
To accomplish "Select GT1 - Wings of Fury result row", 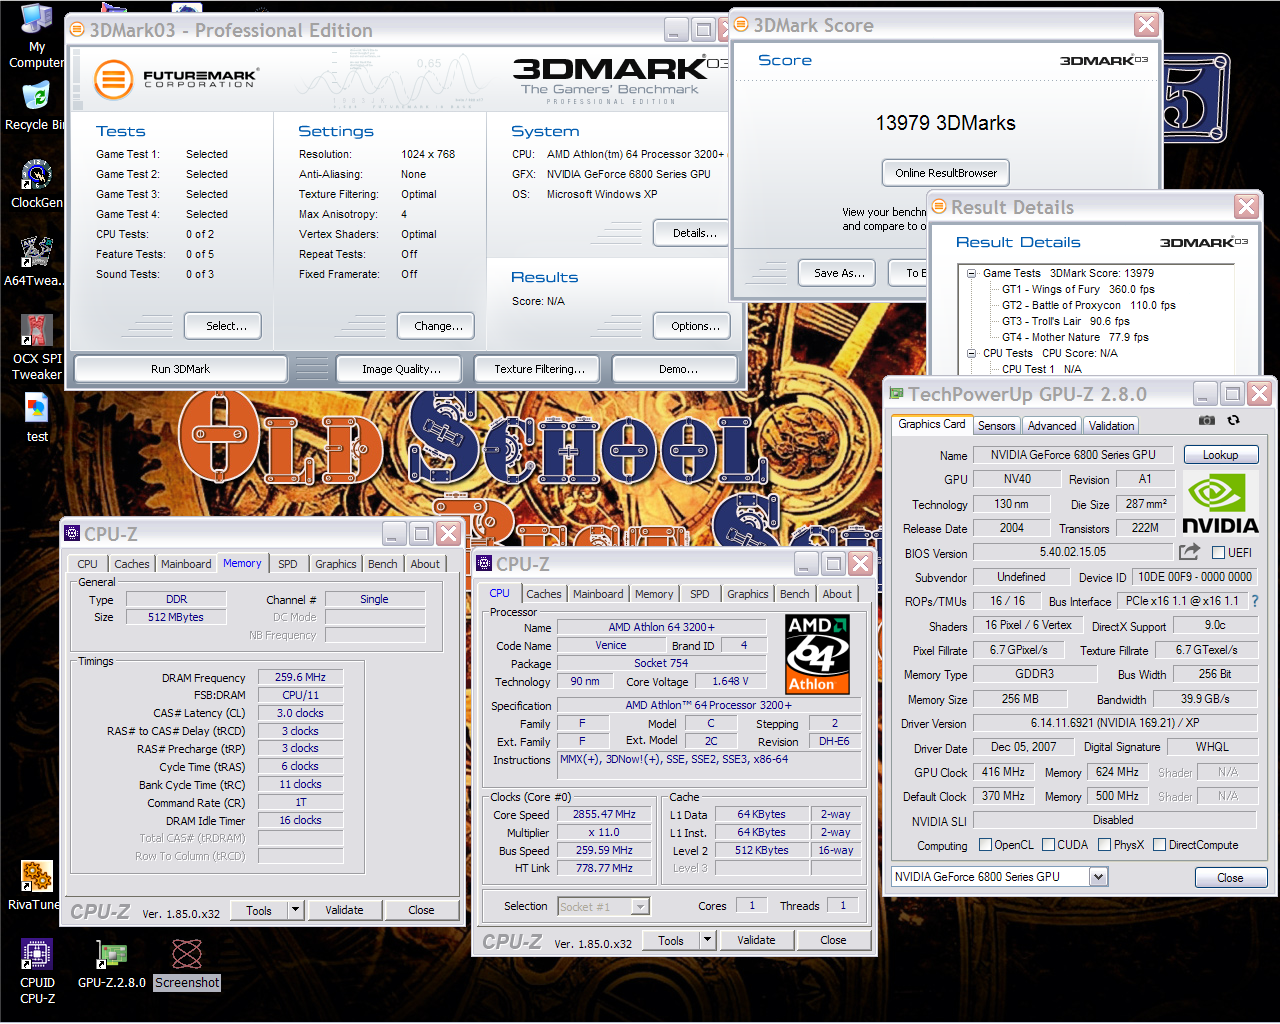I will (1078, 289).
